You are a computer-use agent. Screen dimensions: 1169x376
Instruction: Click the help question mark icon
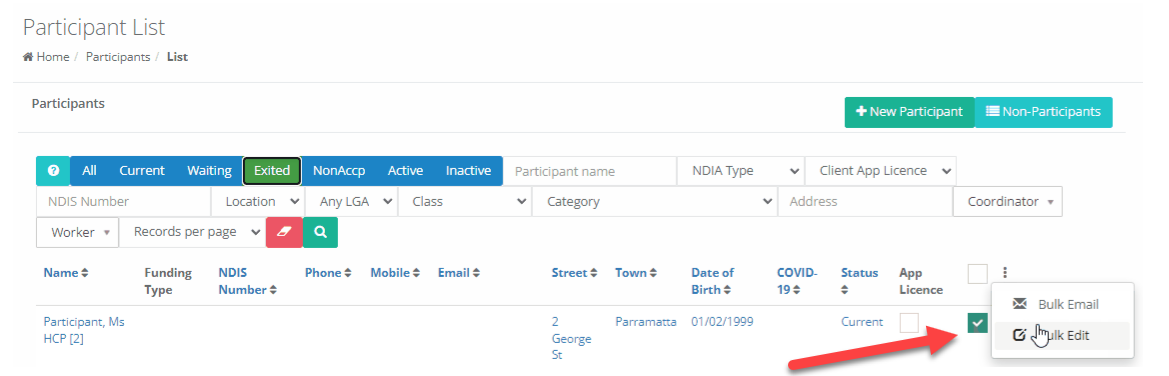point(53,171)
